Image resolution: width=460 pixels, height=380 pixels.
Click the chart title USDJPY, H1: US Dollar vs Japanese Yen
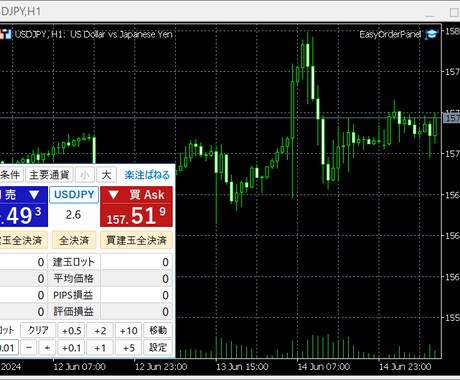click(x=94, y=34)
